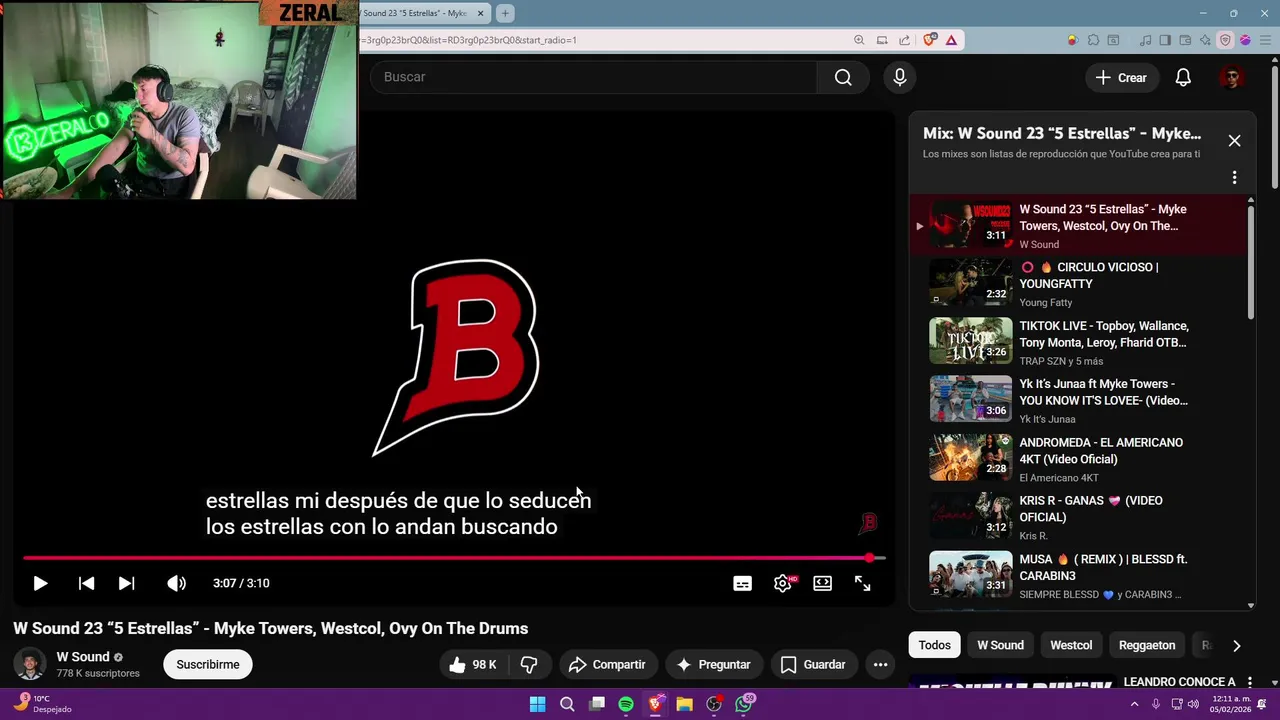This screenshot has height=720, width=1280.
Task: Focus the Buscar search field
Action: pyautogui.click(x=594, y=77)
